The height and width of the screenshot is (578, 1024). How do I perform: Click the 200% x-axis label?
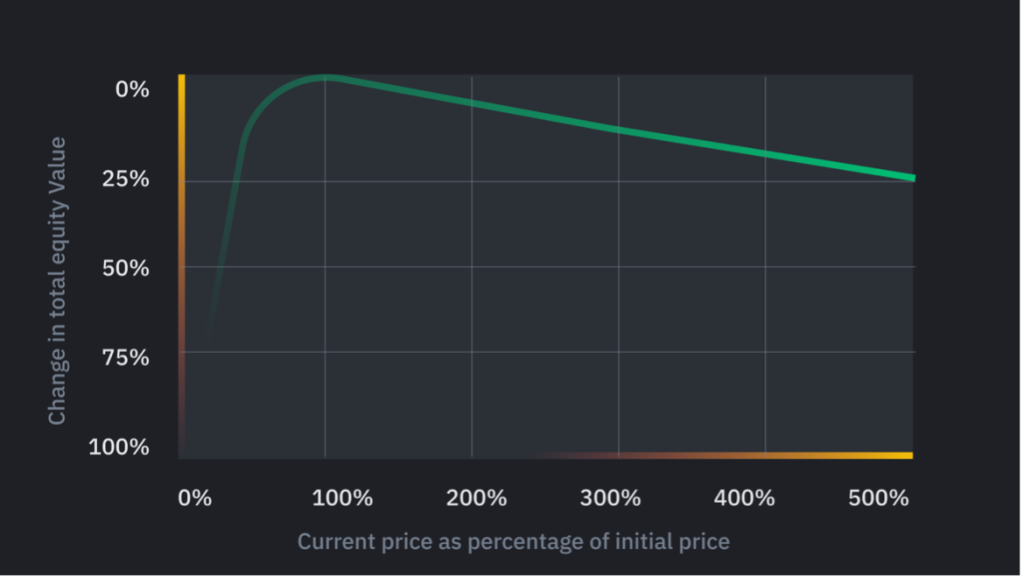click(476, 498)
